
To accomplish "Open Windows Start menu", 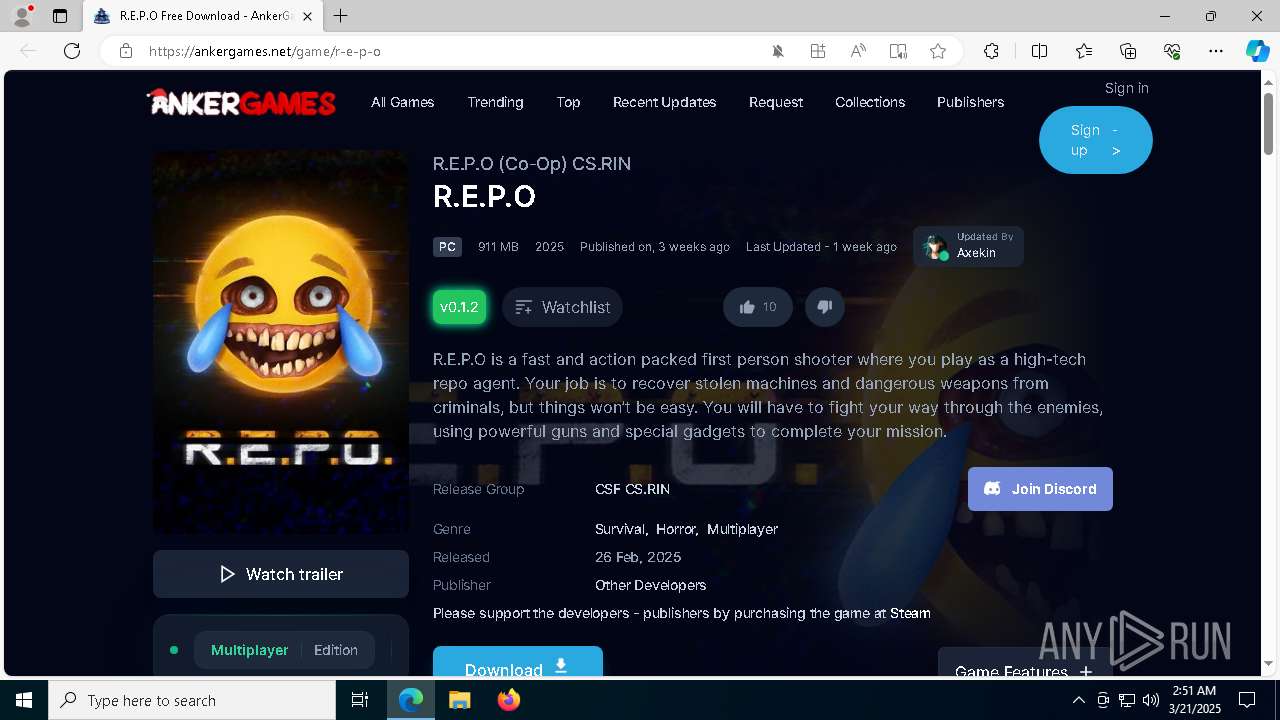I will tap(24, 700).
